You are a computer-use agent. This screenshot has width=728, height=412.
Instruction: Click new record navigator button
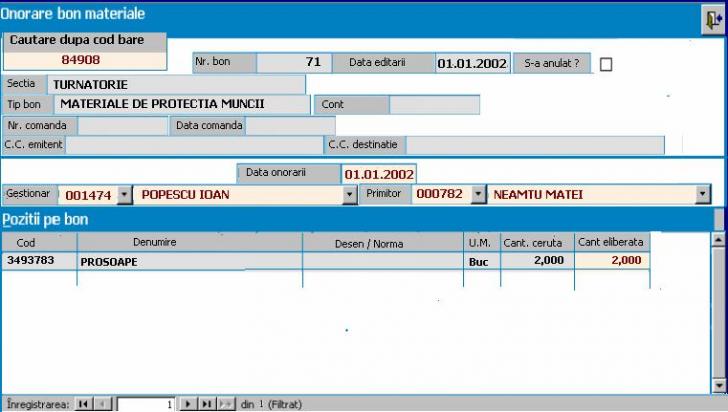coord(226,404)
